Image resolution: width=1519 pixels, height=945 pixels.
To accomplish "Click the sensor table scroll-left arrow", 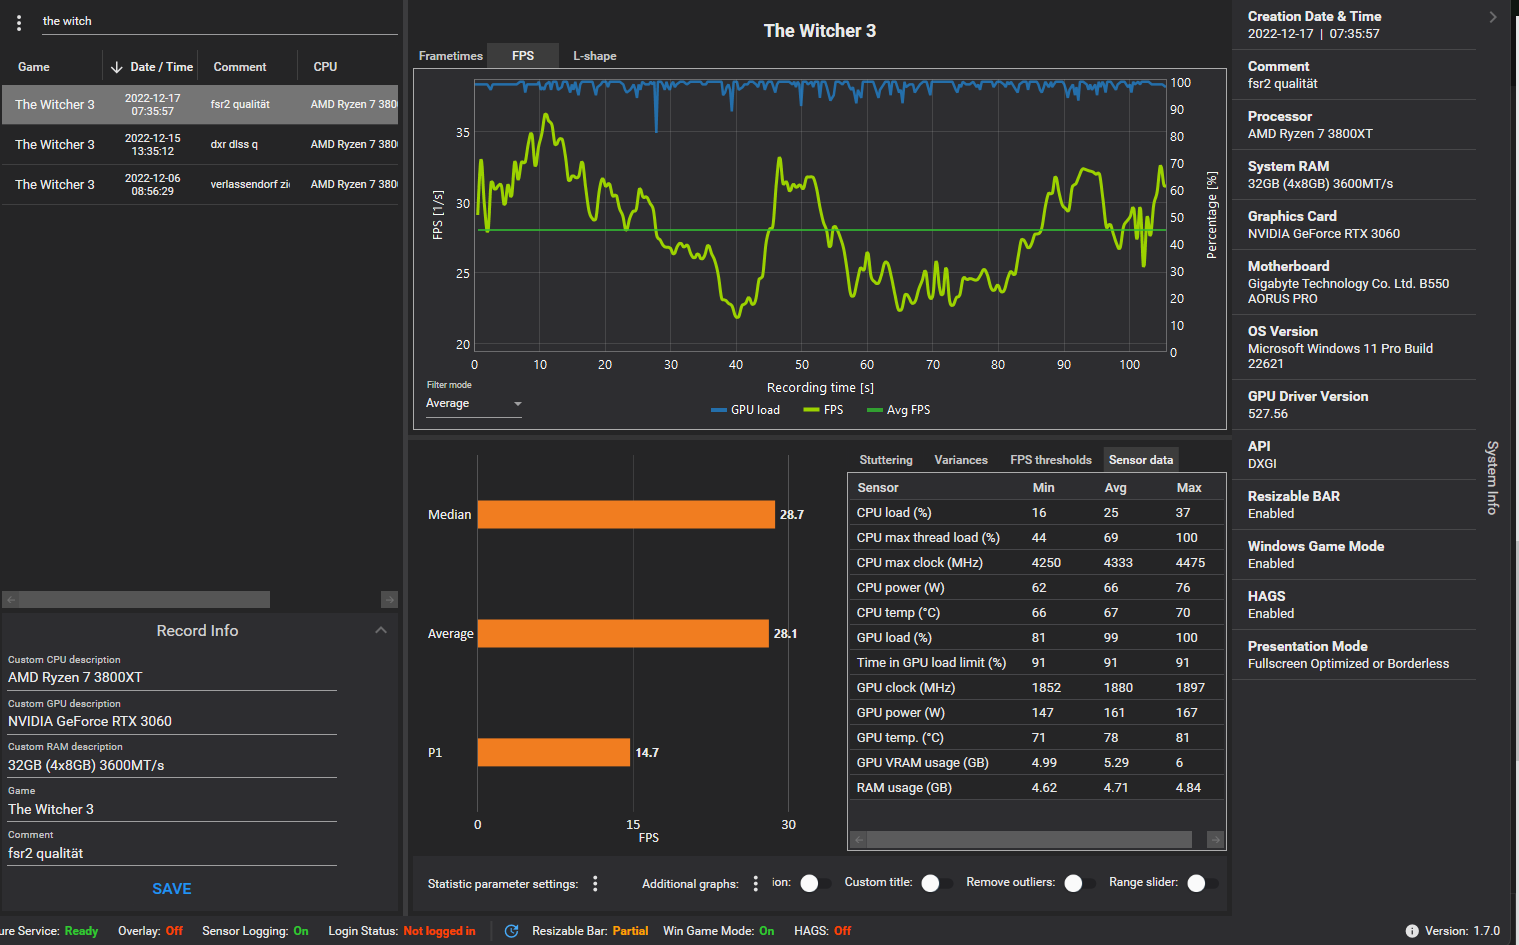I will coord(858,840).
